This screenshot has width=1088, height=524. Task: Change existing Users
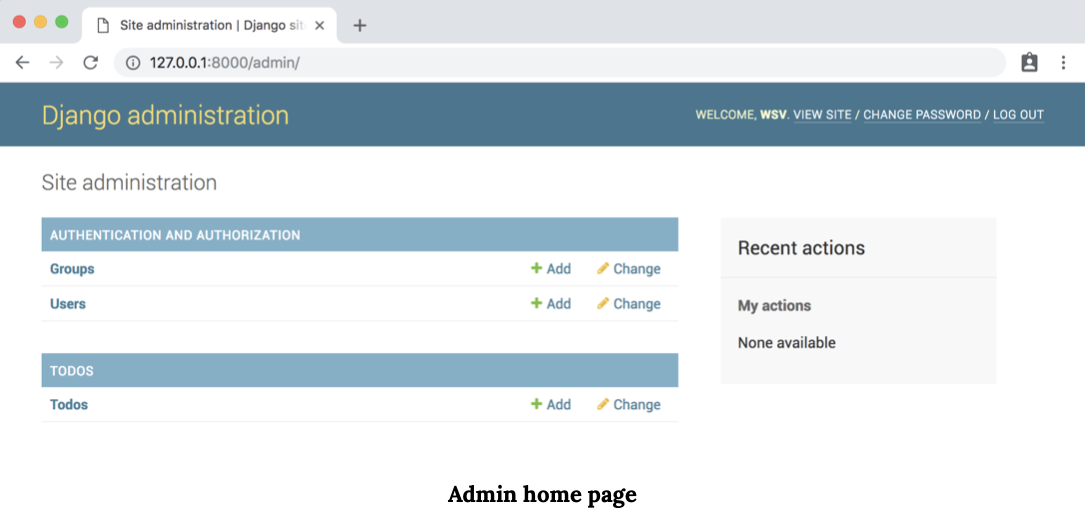pos(629,303)
